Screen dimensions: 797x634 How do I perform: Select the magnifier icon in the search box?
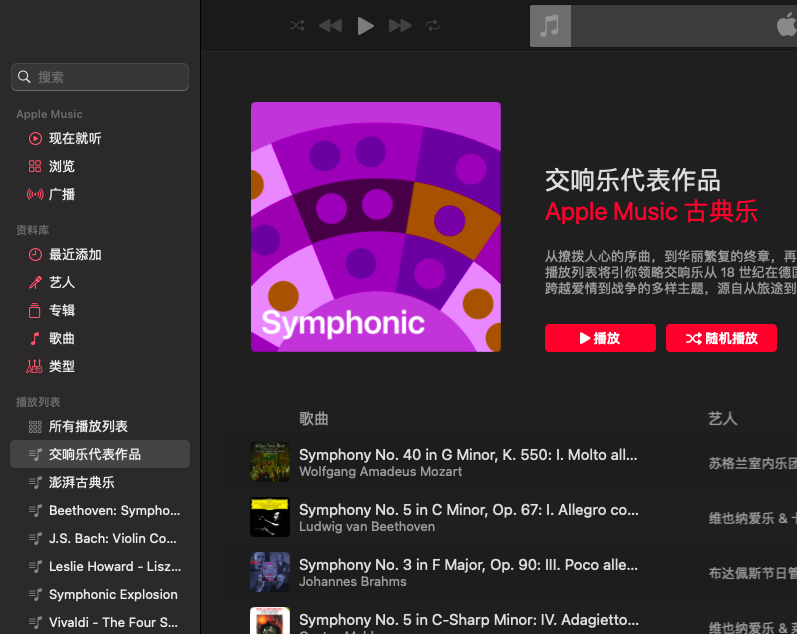tap(24, 77)
